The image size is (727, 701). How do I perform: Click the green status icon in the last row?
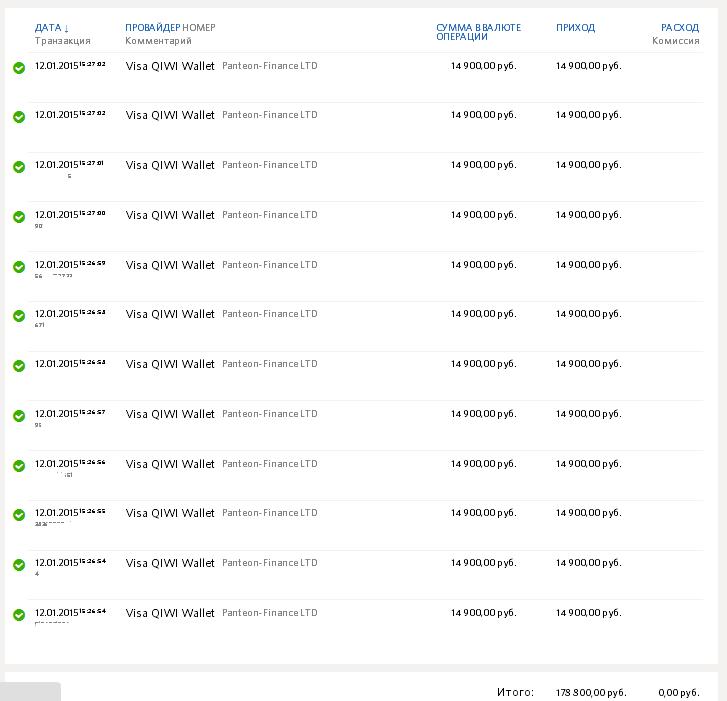tap(19, 615)
